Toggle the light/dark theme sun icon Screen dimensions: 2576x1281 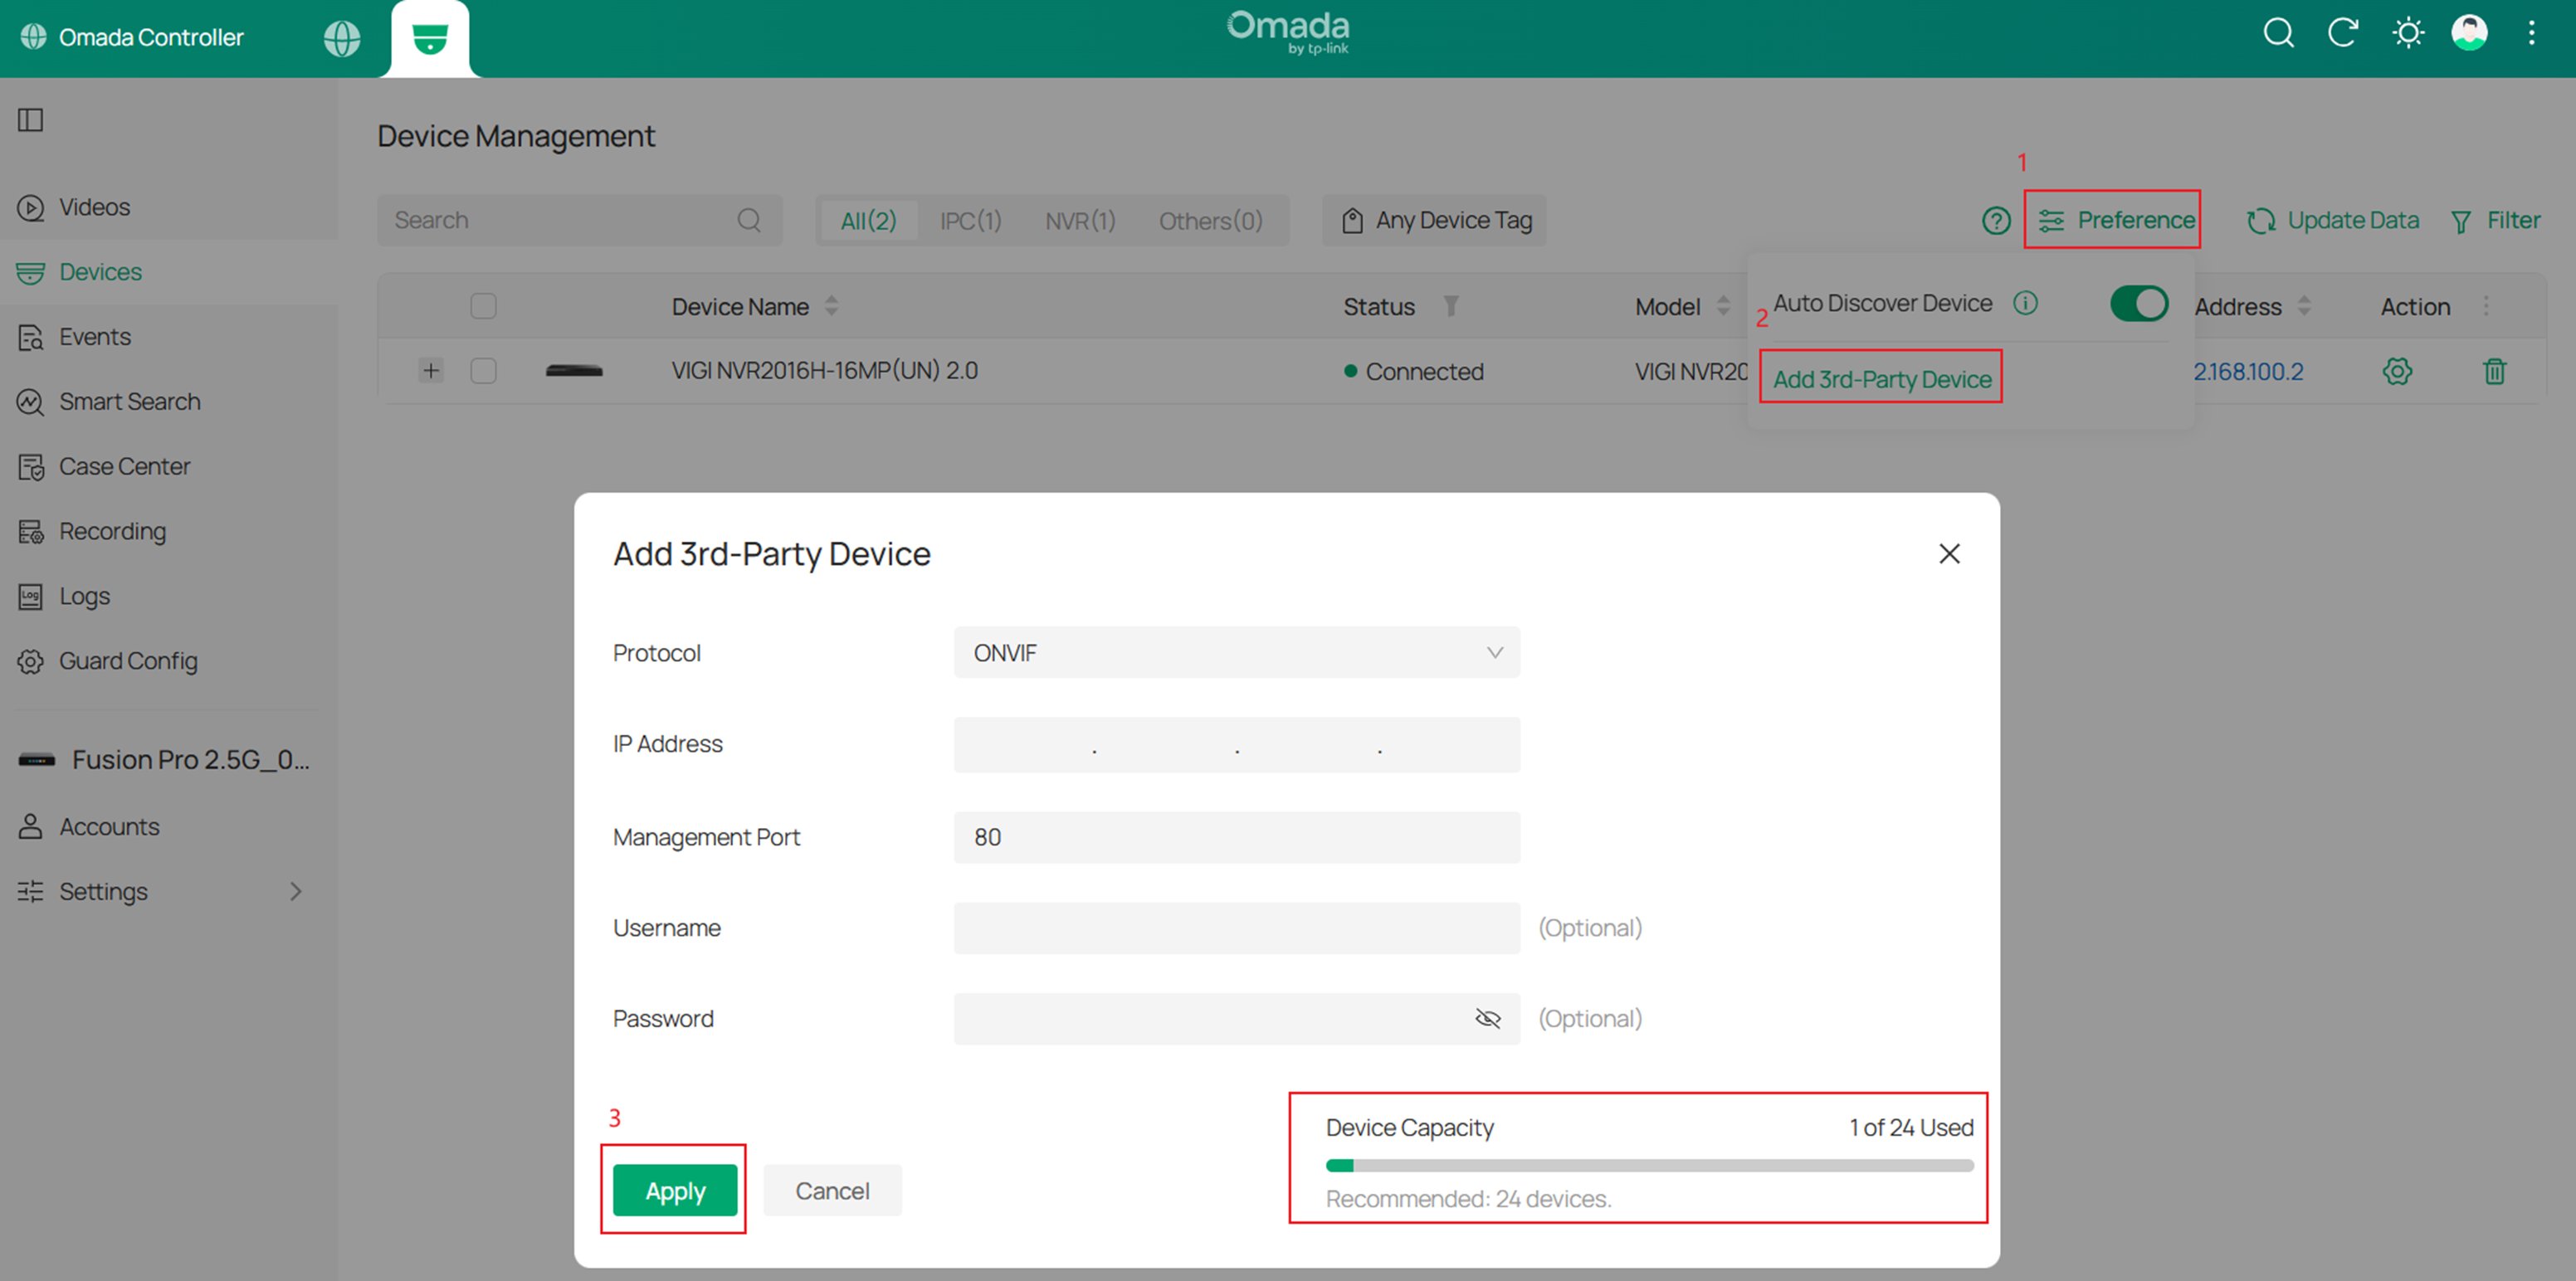click(x=2408, y=33)
